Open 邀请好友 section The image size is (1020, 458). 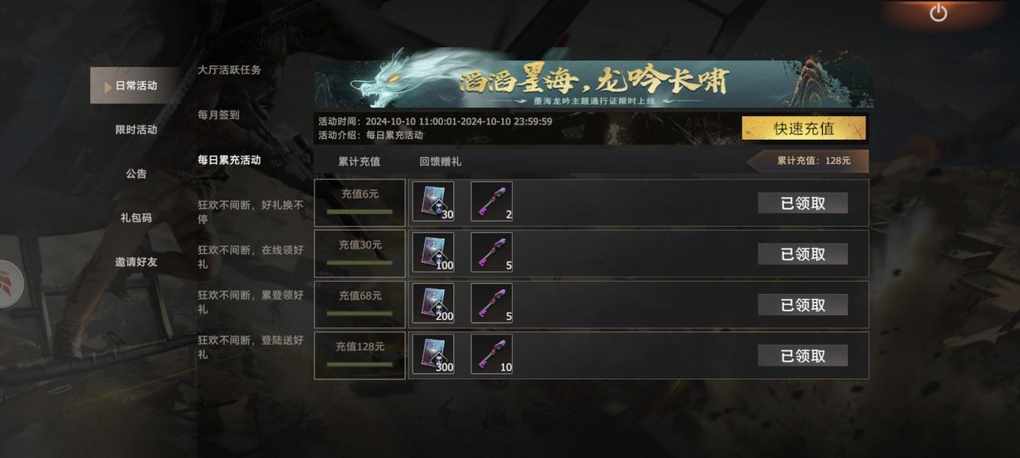(x=136, y=262)
